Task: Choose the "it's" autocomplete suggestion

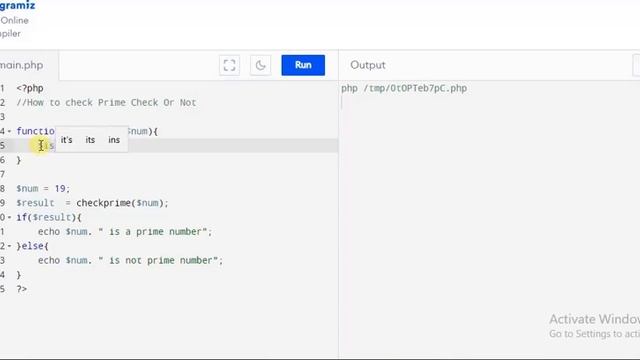Action: (x=67, y=140)
